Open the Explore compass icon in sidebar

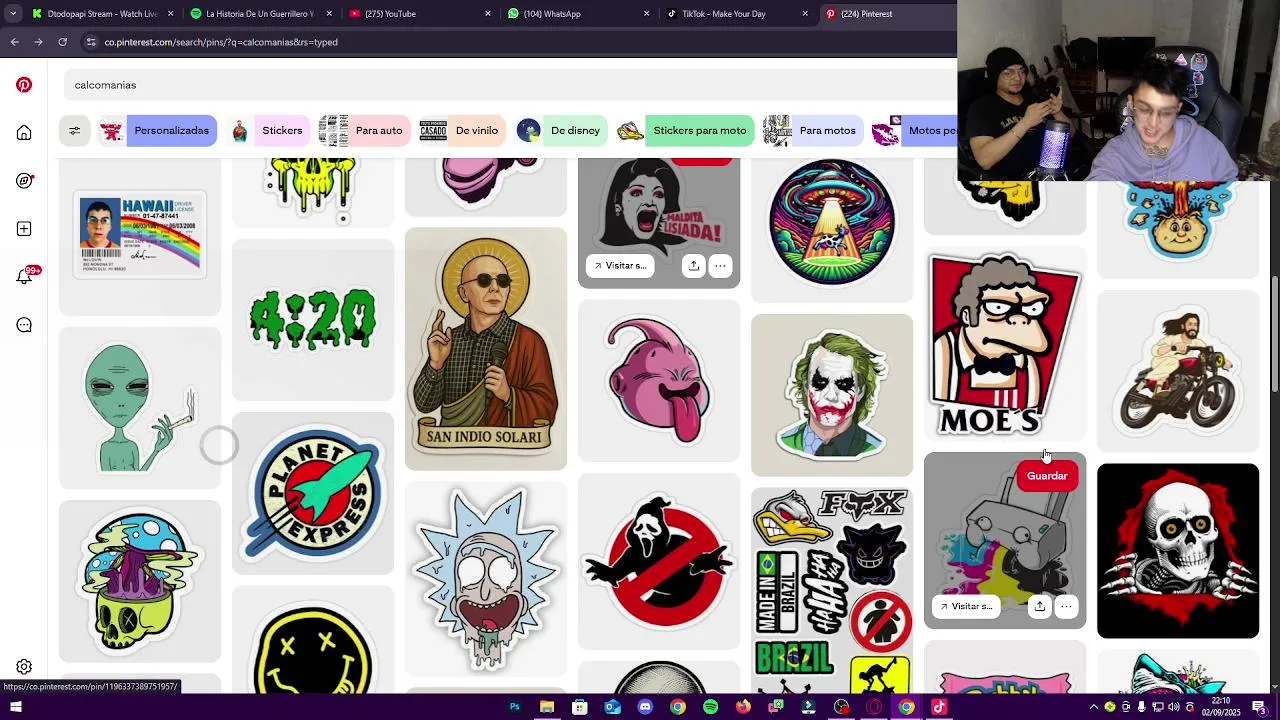(x=24, y=181)
